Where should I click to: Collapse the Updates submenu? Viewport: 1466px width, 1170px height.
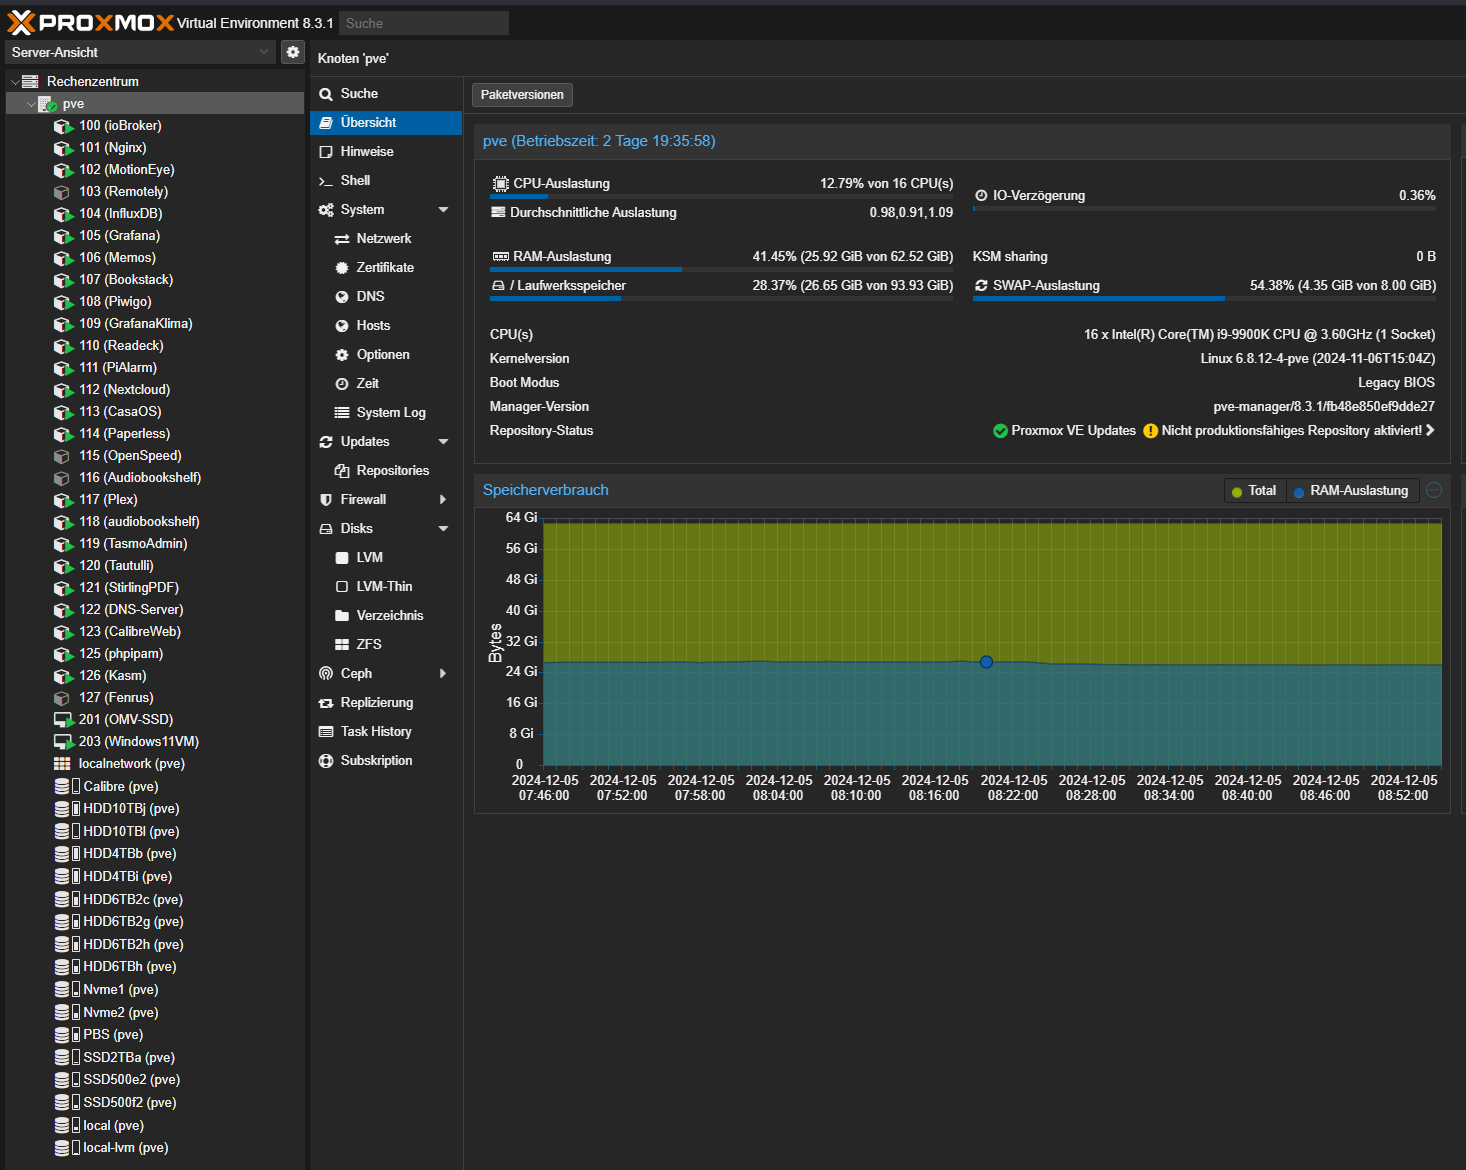443,441
